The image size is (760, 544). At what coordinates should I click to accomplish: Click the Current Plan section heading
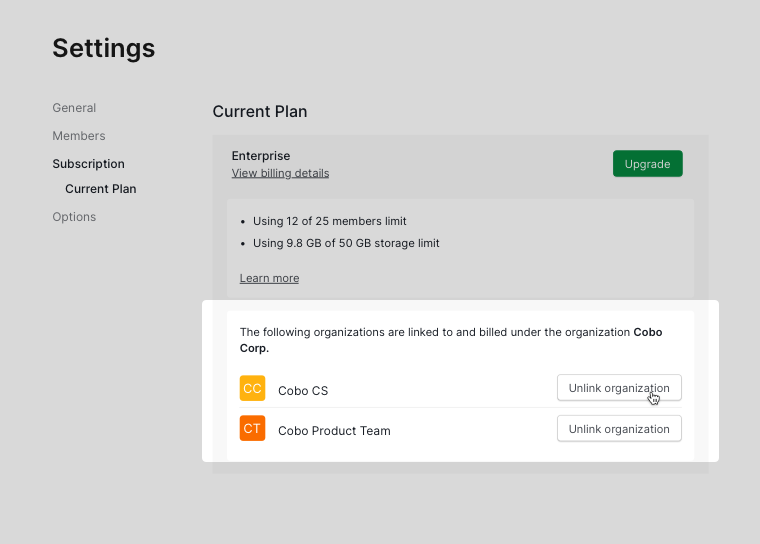pos(260,112)
